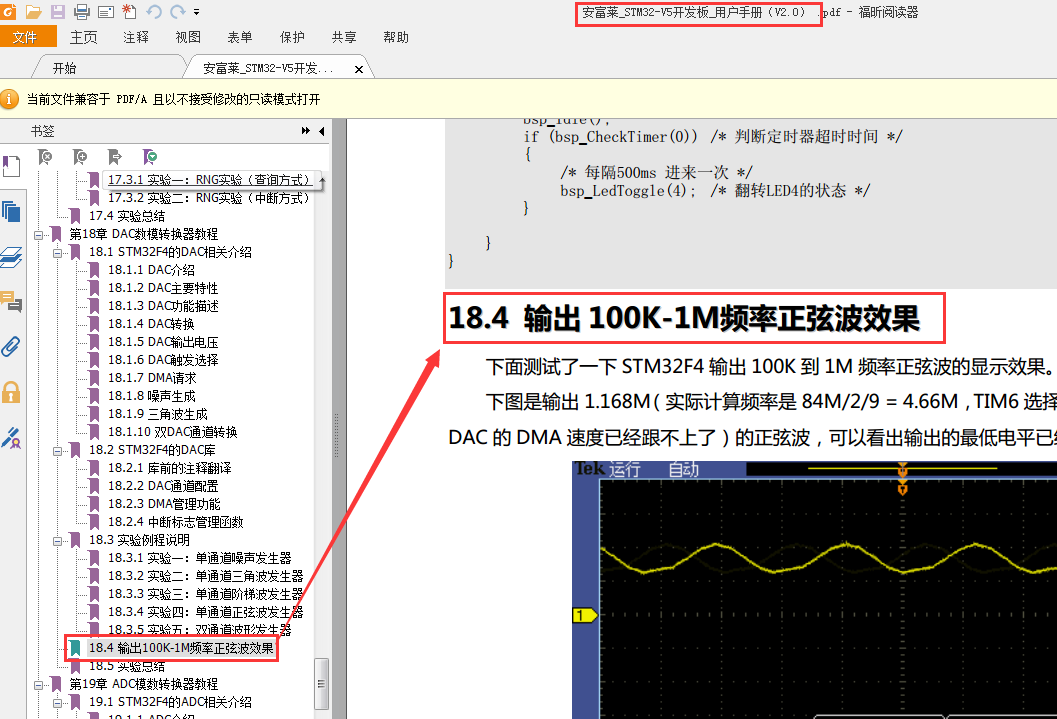This screenshot has width=1057, height=719.
Task: Open the Pages thumbnail panel in the sidebar
Action: [11, 212]
